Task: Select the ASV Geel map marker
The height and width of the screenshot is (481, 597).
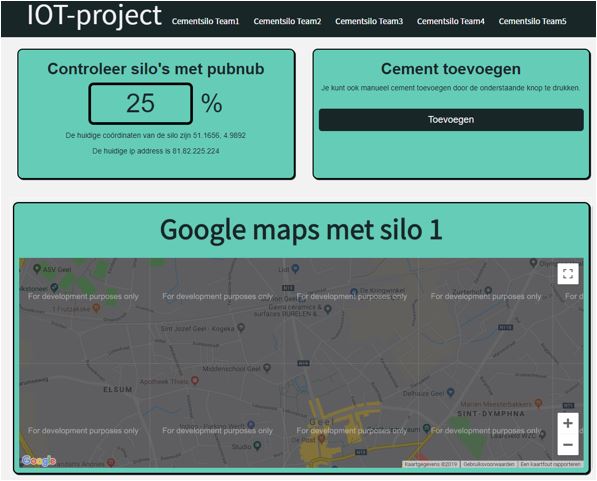Action: [37, 269]
